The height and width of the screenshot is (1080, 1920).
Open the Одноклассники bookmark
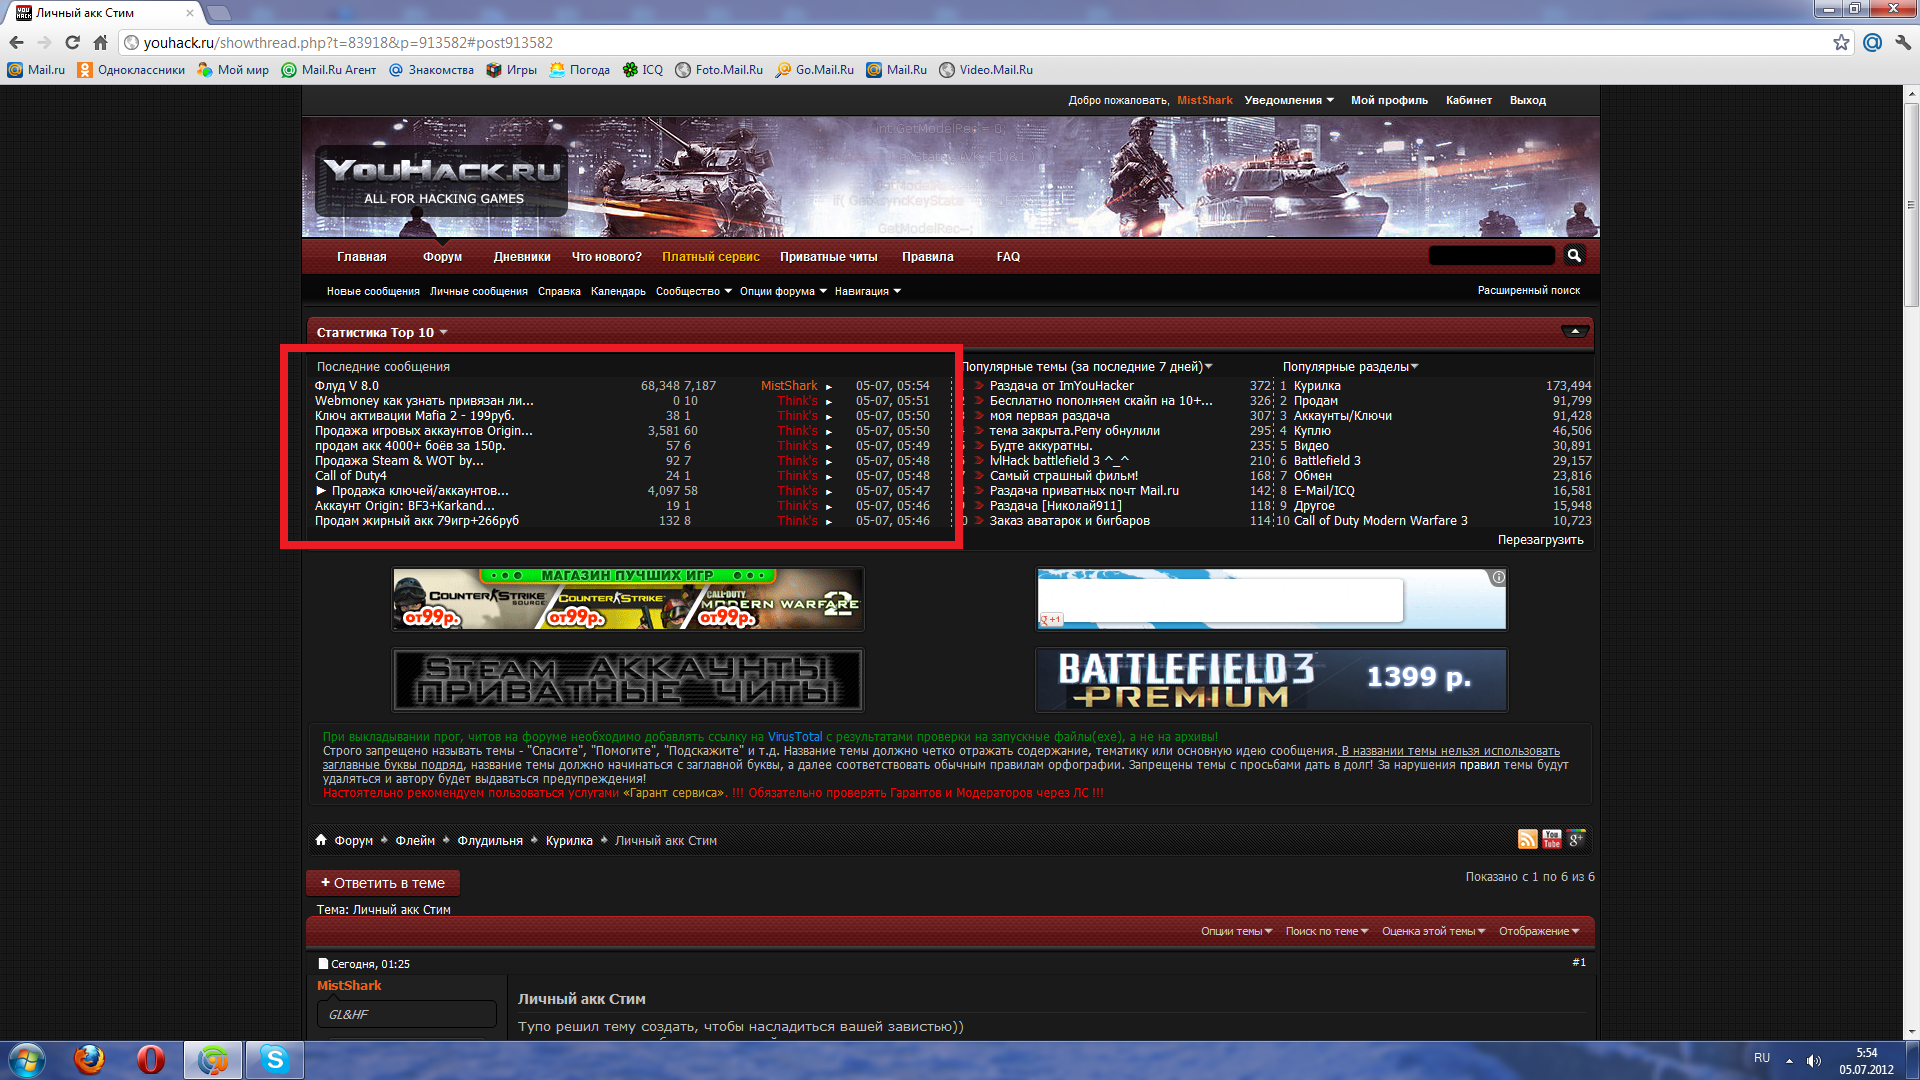pyautogui.click(x=132, y=70)
